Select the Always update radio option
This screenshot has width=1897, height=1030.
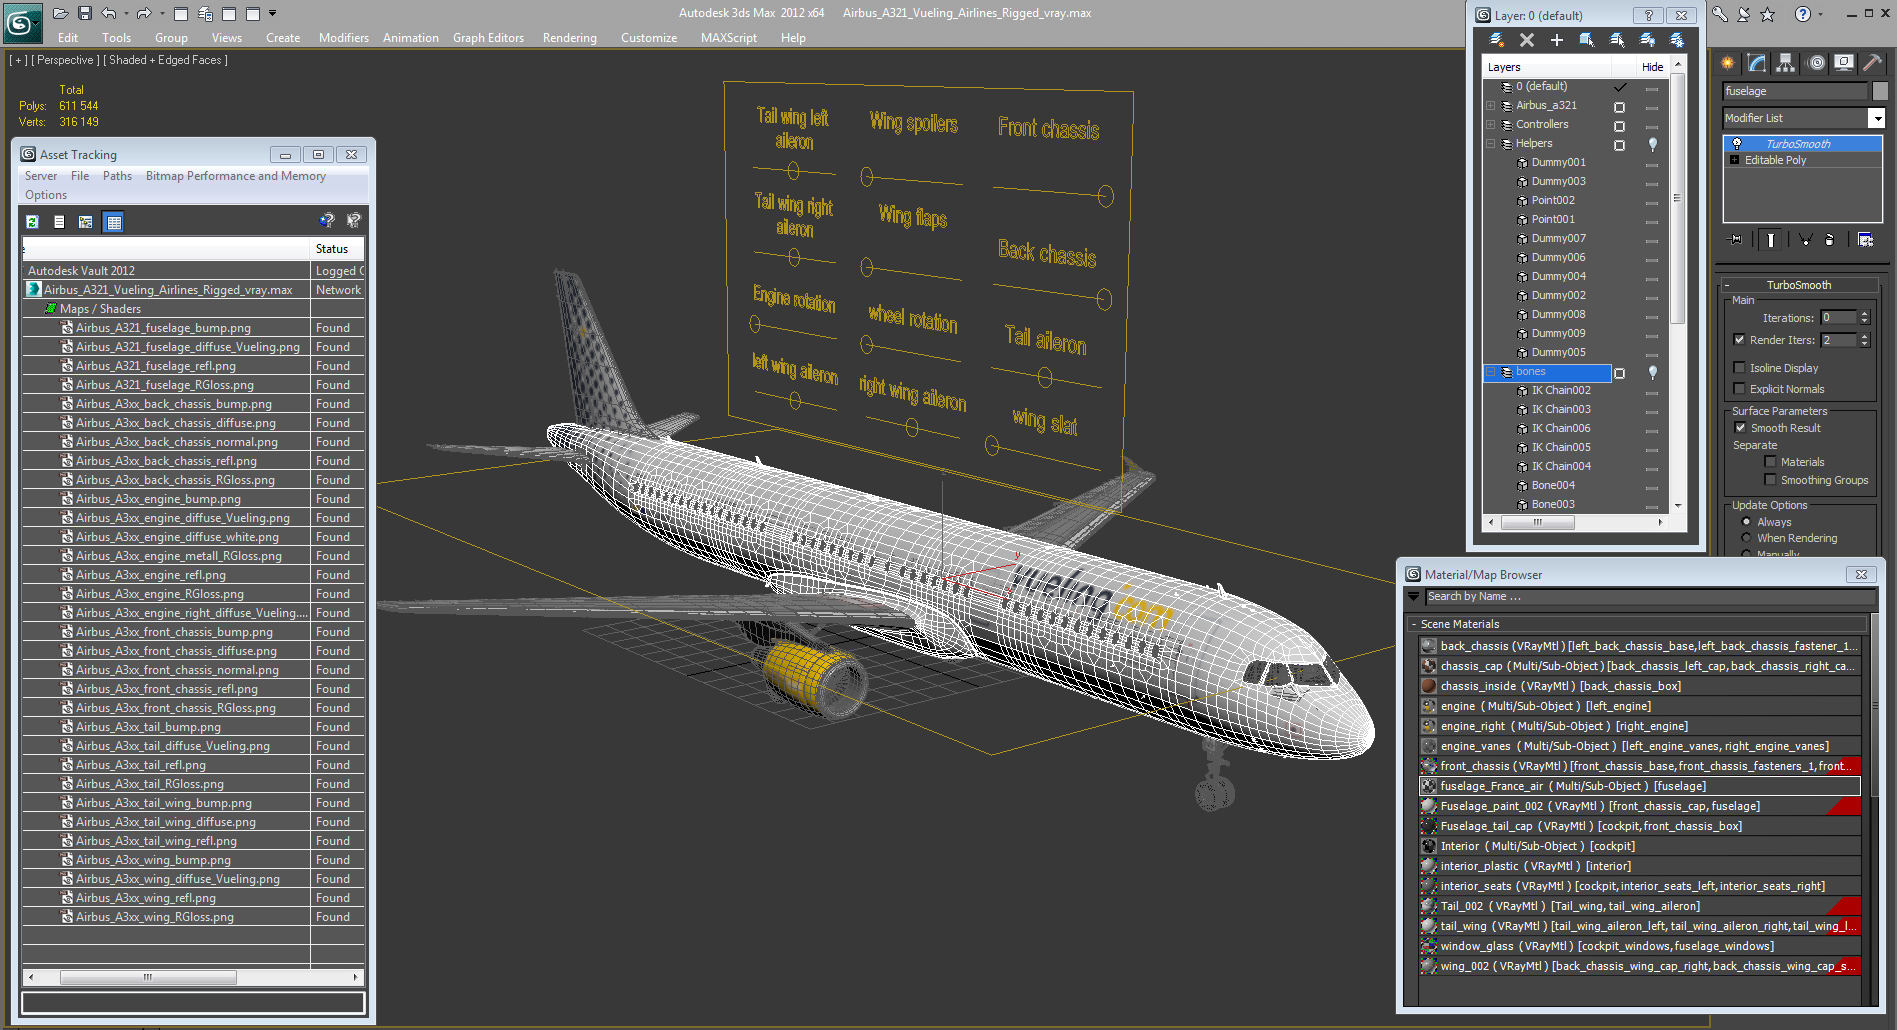pyautogui.click(x=1747, y=522)
